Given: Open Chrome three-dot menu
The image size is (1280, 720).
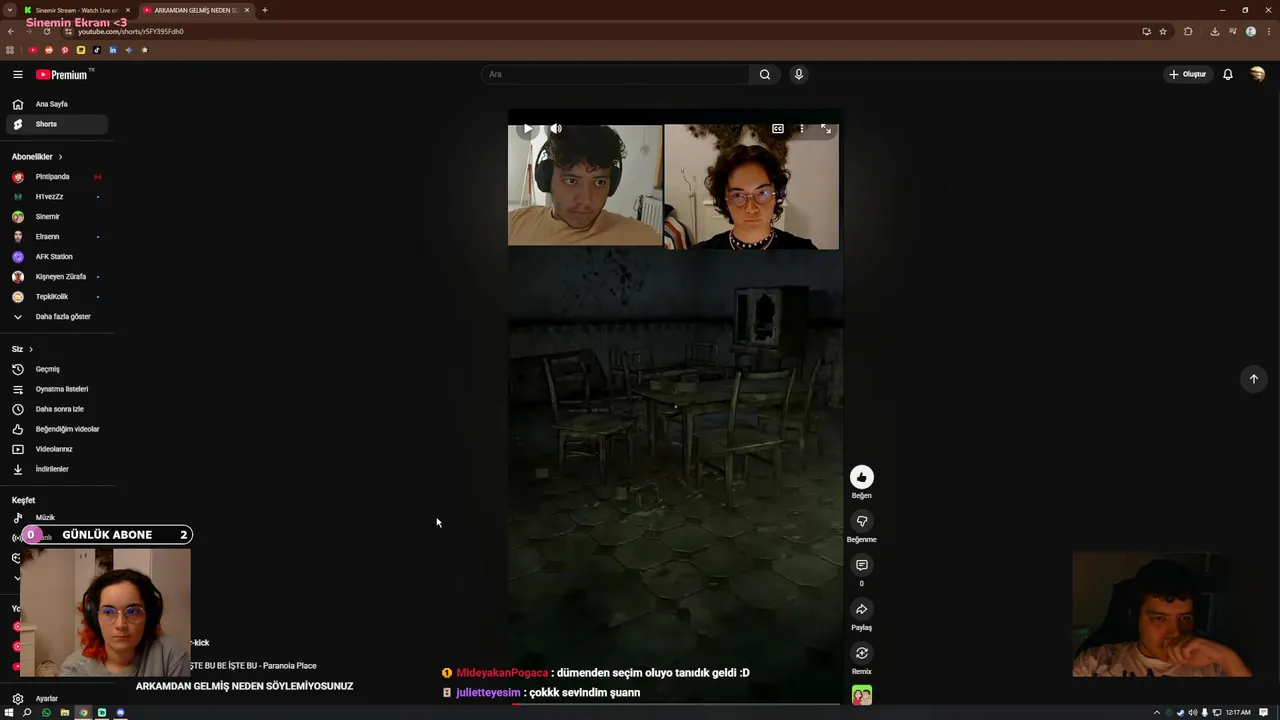Looking at the screenshot, I should click(x=1269, y=31).
